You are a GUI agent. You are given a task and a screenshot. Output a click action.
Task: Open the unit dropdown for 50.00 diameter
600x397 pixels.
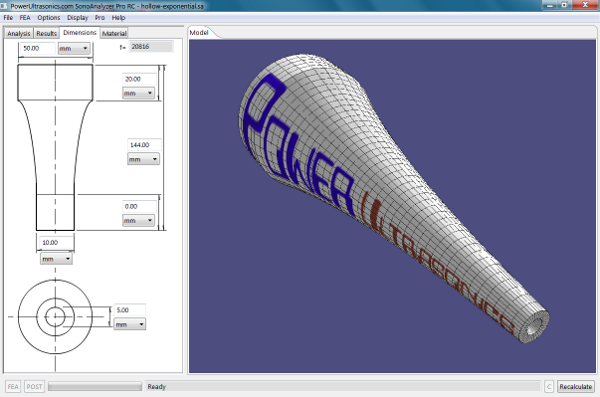74,49
